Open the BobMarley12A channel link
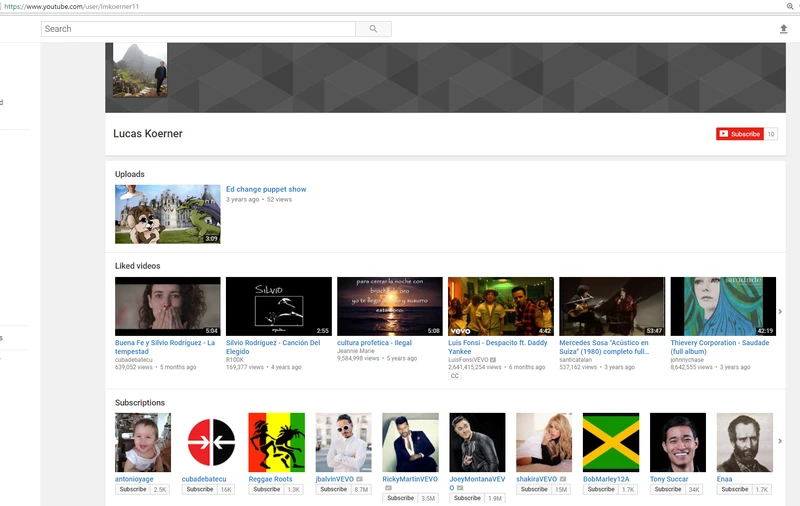Image resolution: width=800 pixels, height=506 pixels. coord(606,479)
